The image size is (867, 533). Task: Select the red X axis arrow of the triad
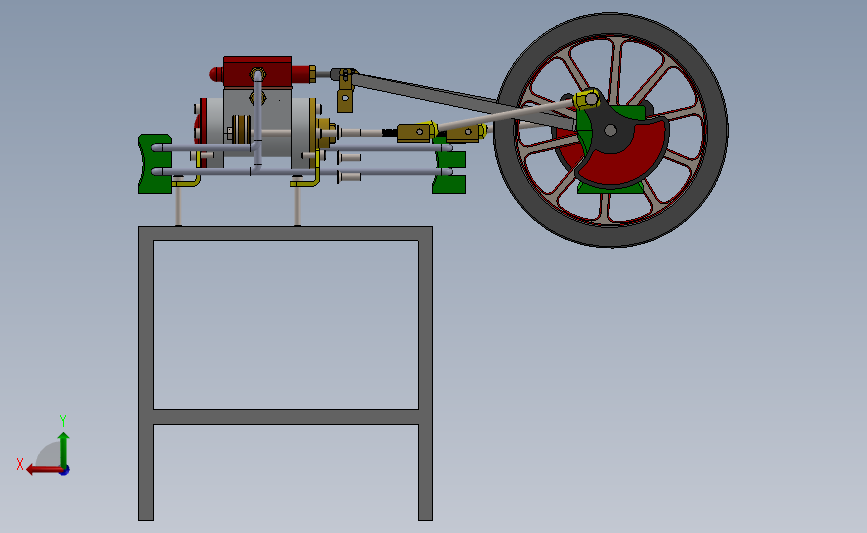44,470
